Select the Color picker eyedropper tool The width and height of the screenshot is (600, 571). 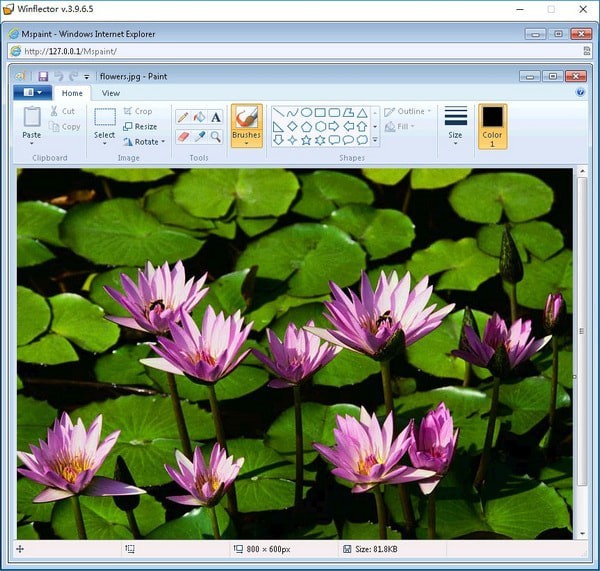(x=199, y=136)
